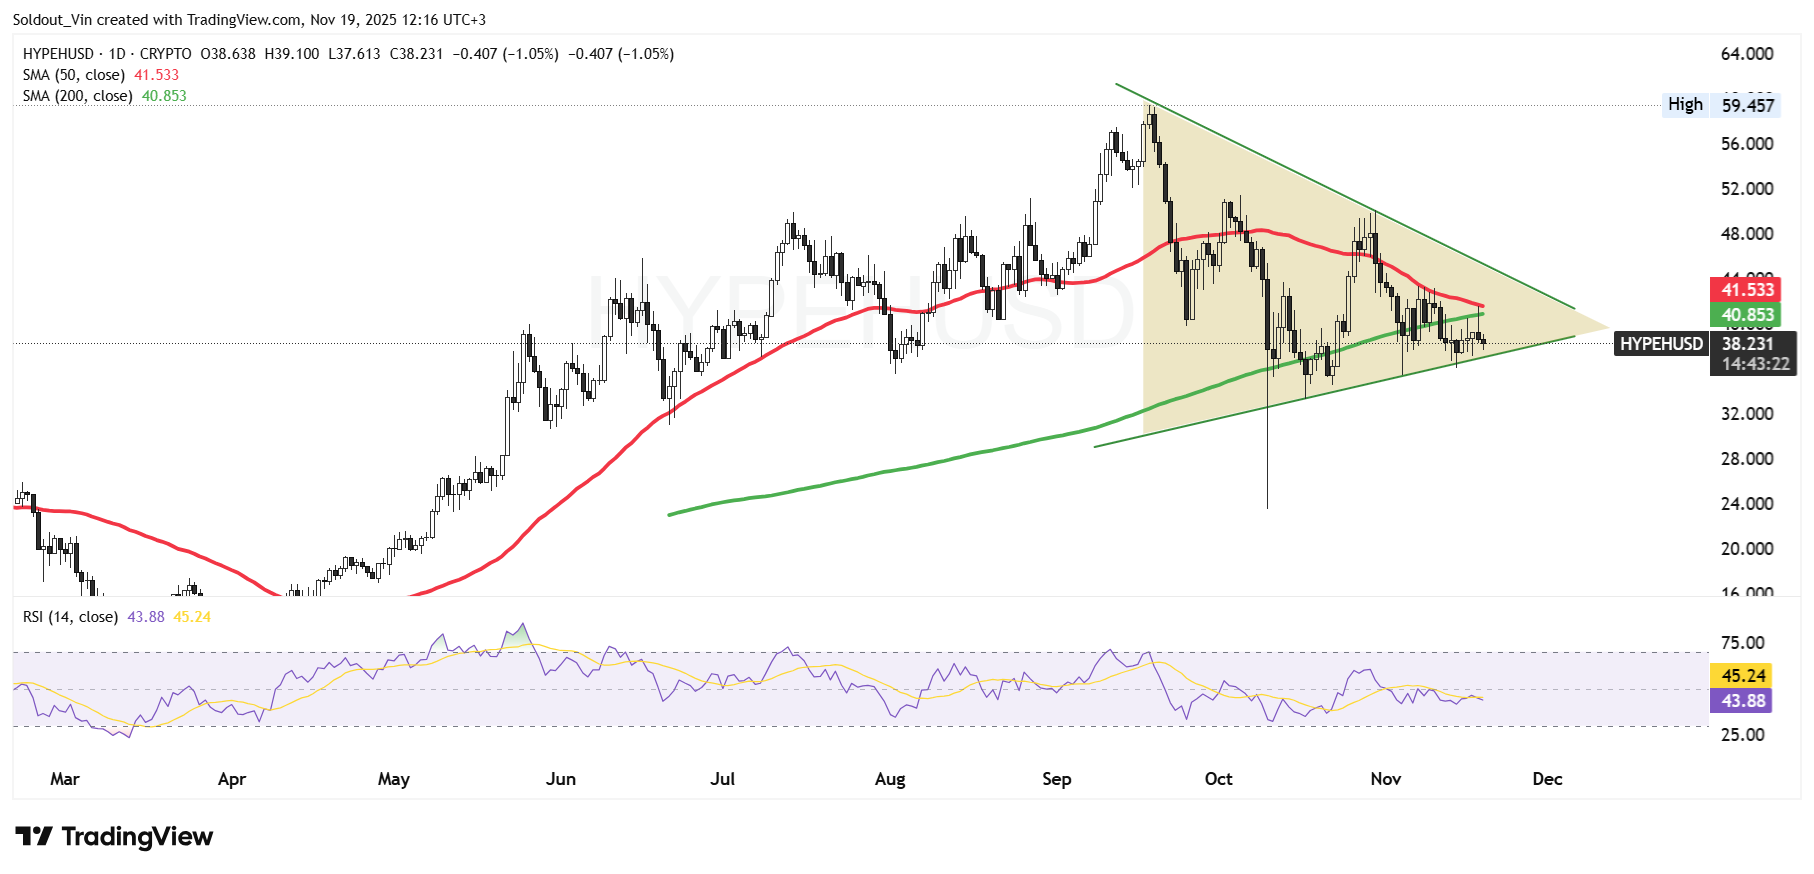The width and height of the screenshot is (1814, 874).
Task: Click the Mar label on time axis
Action: [65, 779]
